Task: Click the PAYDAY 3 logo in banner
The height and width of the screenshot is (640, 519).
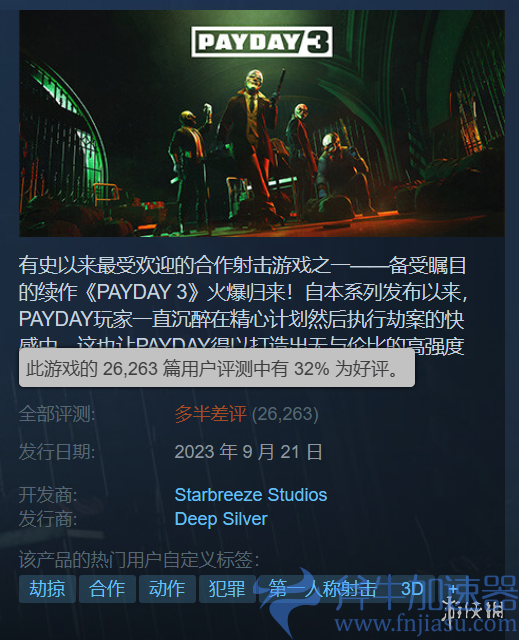Action: pyautogui.click(x=262, y=42)
